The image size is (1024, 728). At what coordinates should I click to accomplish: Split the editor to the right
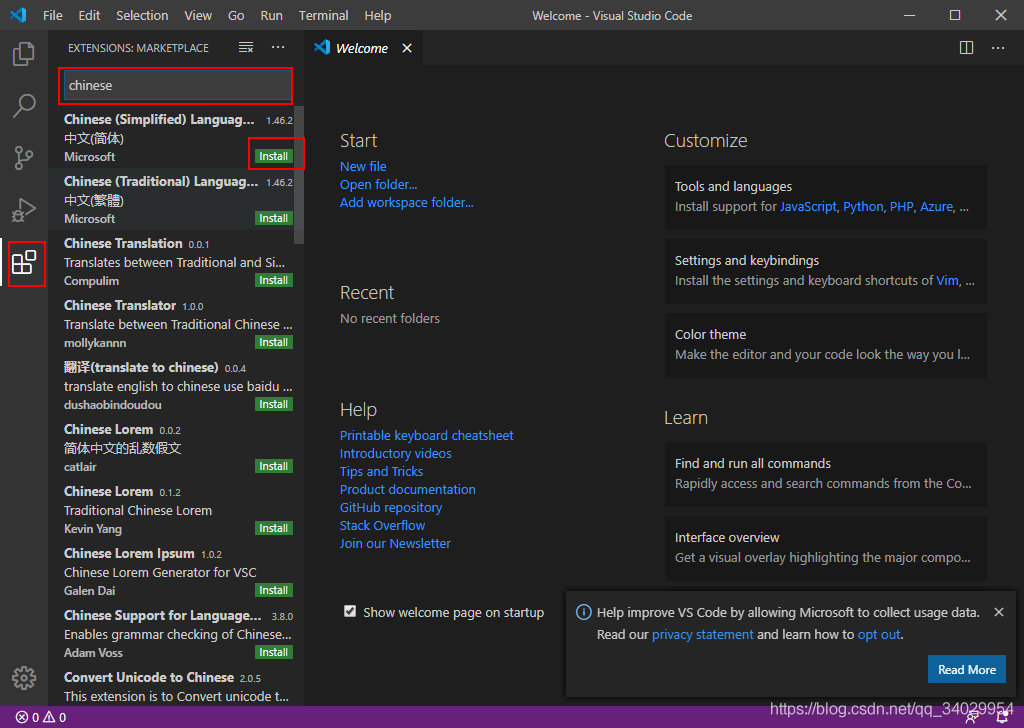coord(966,48)
